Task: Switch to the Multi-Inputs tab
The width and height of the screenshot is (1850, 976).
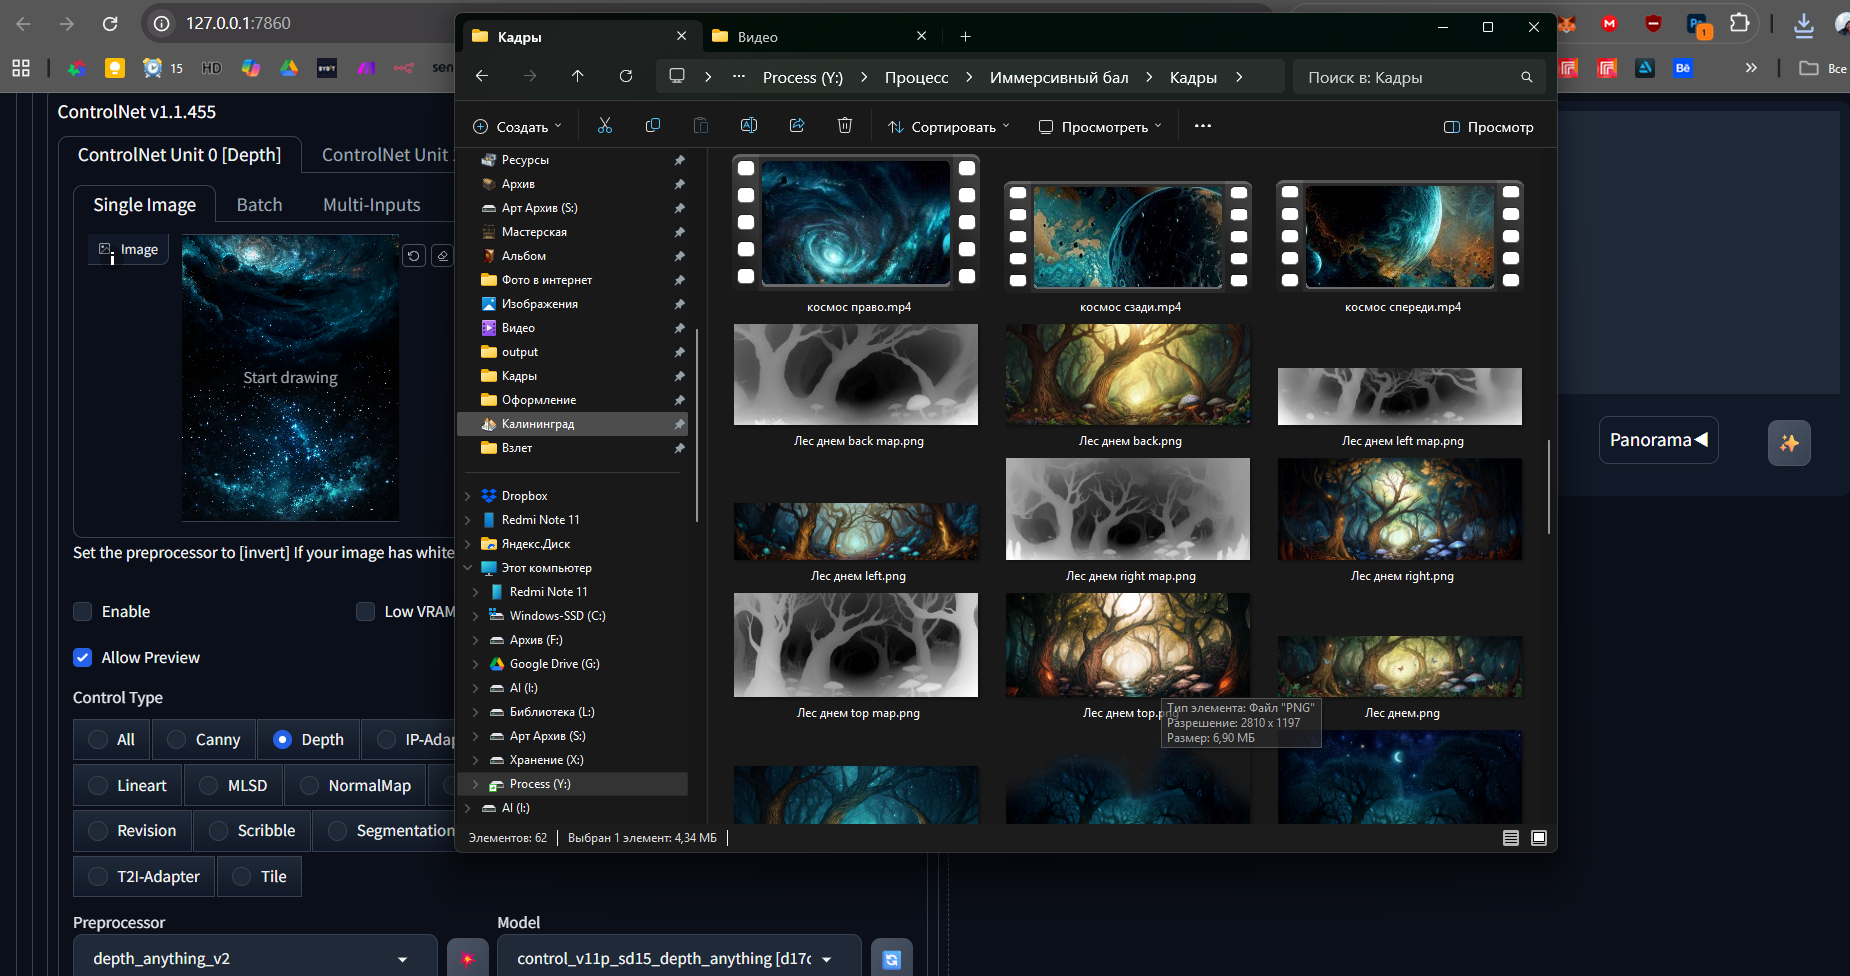Action: pyautogui.click(x=372, y=205)
